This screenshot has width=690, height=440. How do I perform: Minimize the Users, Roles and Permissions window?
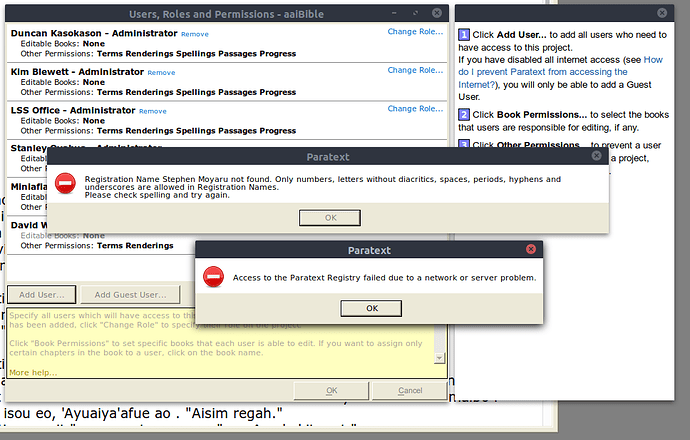point(394,13)
